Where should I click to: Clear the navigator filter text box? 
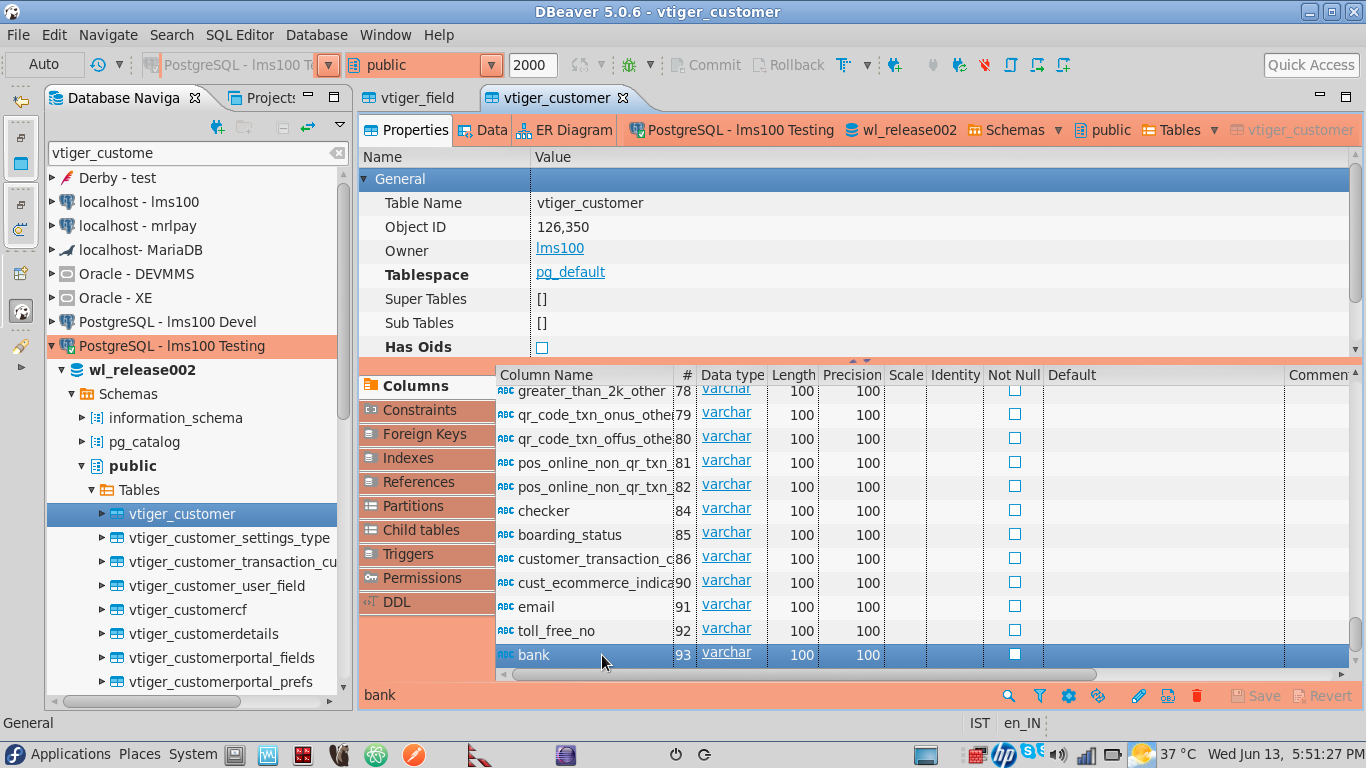(x=338, y=153)
